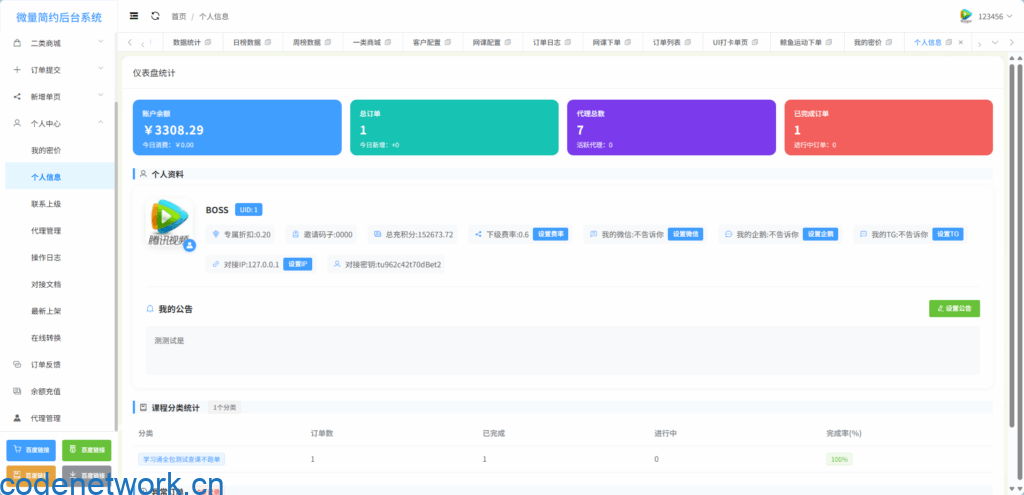Click the user avatar icon beside 123456
This screenshot has width=1024, height=495.
(x=966, y=16)
